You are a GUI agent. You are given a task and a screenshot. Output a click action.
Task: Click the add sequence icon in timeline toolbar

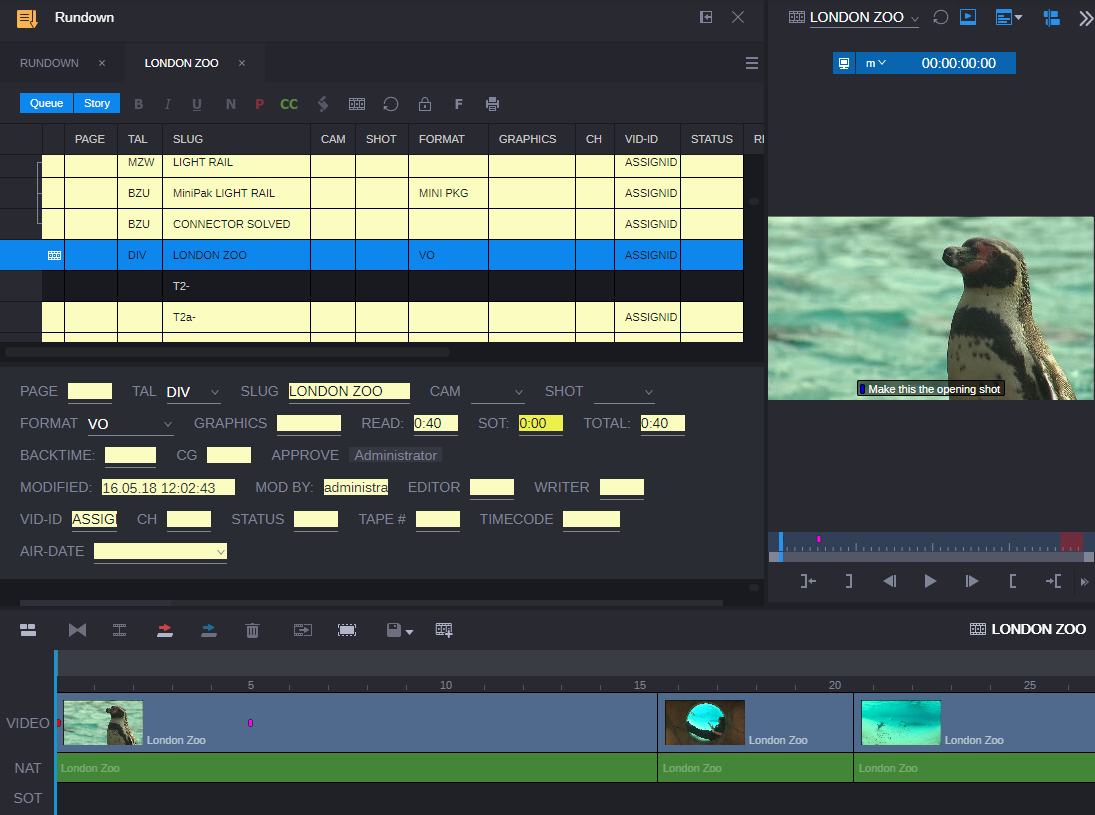coord(444,630)
